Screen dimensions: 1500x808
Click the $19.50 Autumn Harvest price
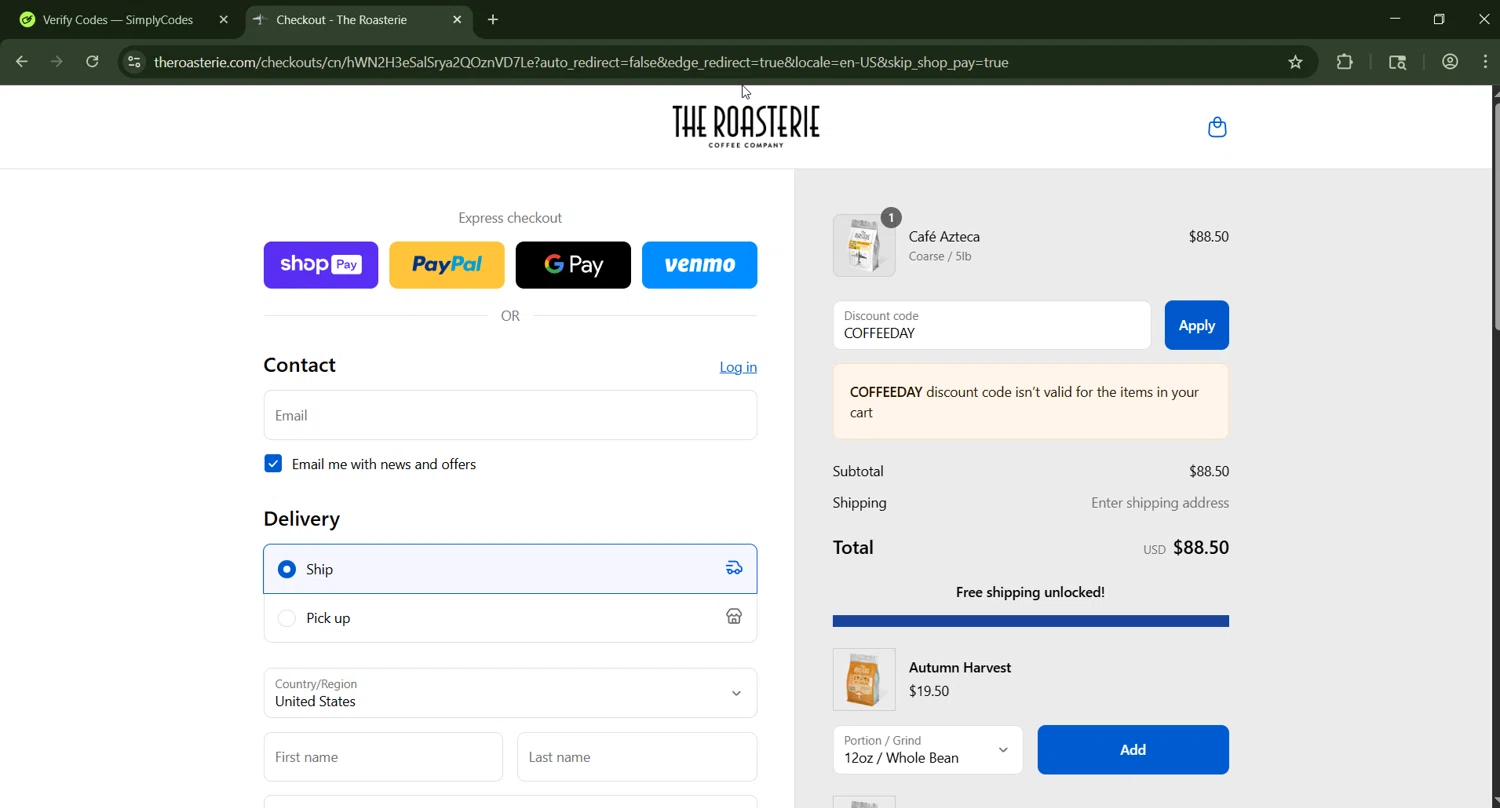coord(929,691)
